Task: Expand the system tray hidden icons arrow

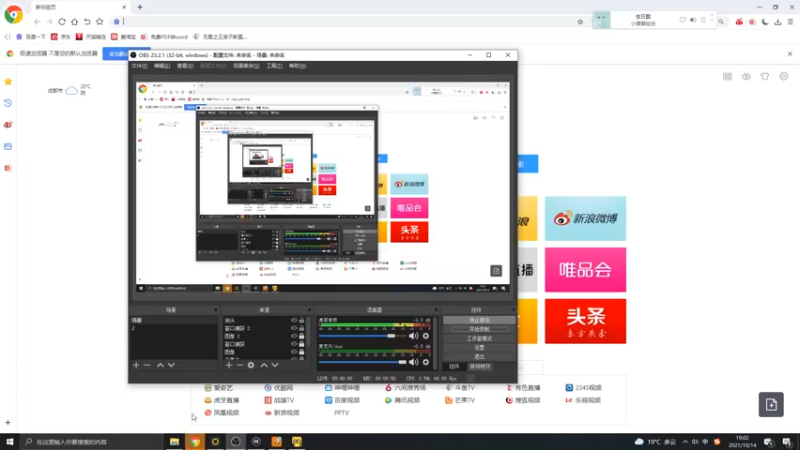Action: click(685, 442)
